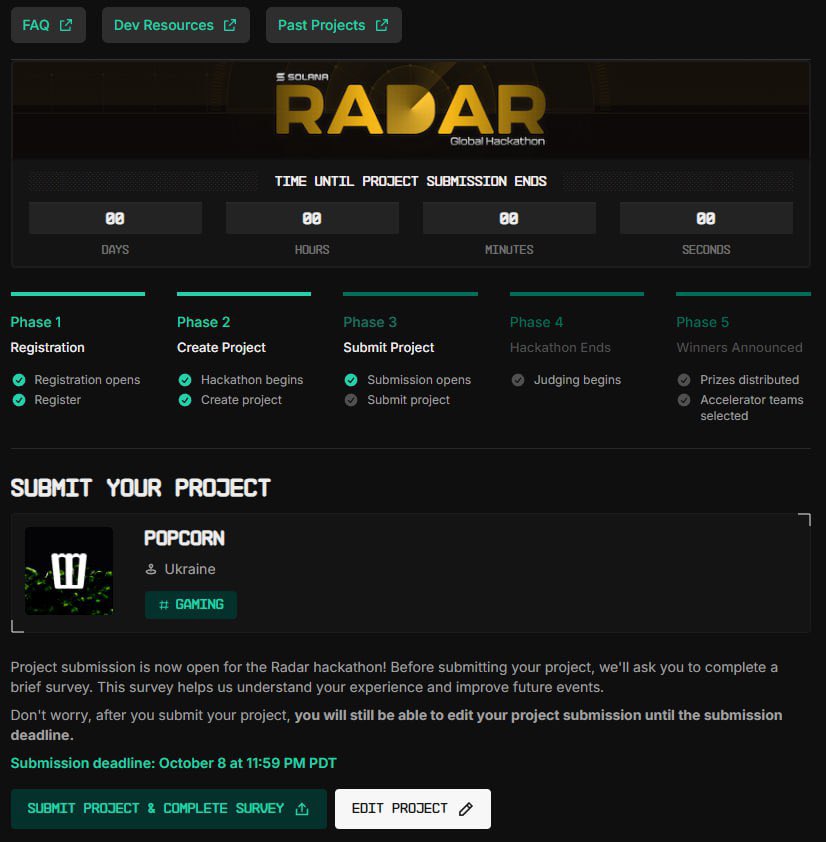Screen dimensions: 826x842
Task: Click the checkmark beside Create project
Action: [x=184, y=400]
